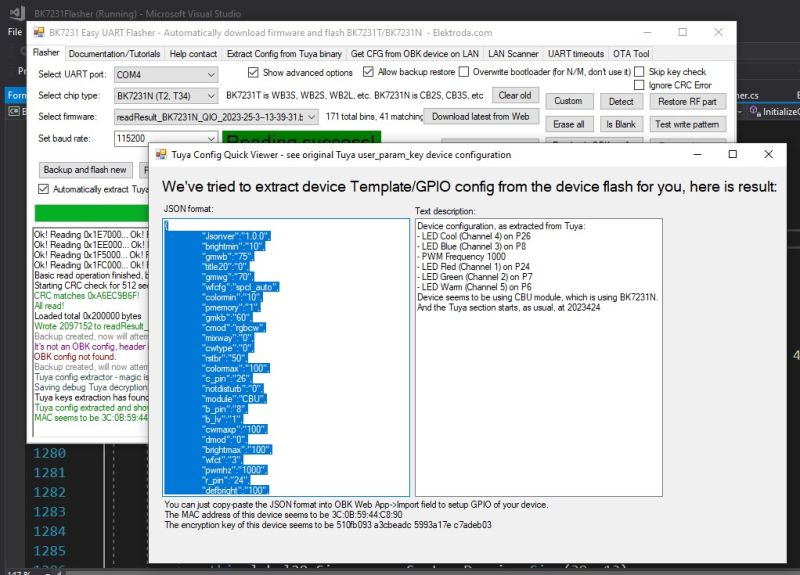Switch to Help contact tab
800x575 pixels.
[x=193, y=54]
